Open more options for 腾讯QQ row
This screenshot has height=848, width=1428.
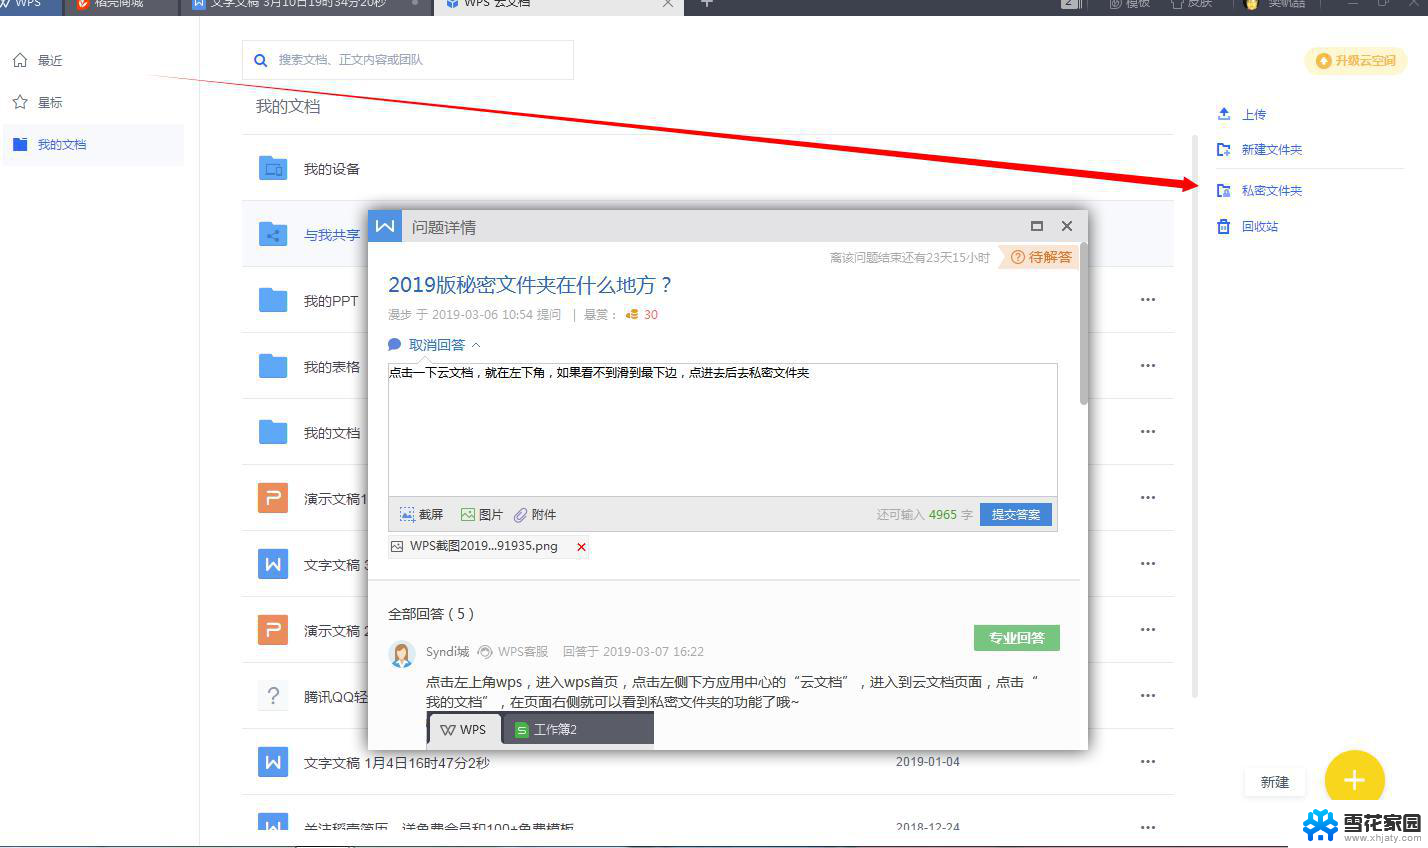(1148, 696)
